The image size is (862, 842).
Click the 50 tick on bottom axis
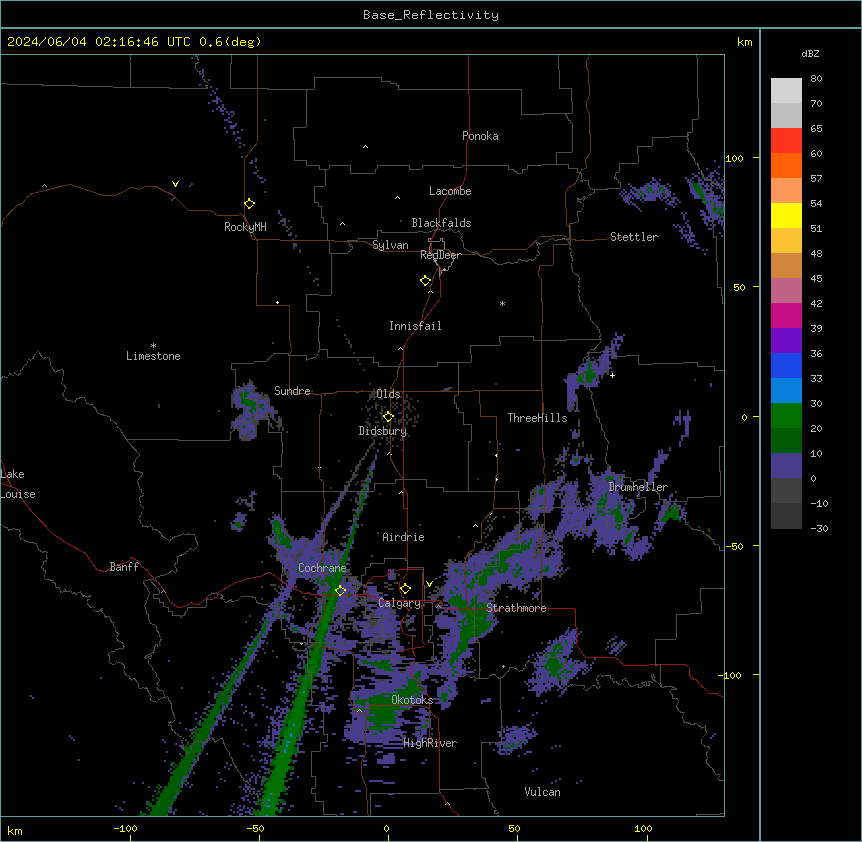[514, 828]
